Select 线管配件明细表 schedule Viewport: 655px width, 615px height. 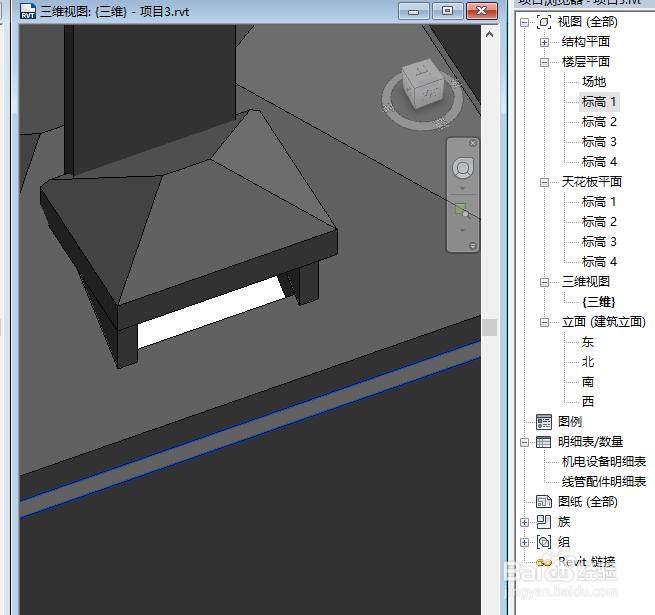pos(604,482)
